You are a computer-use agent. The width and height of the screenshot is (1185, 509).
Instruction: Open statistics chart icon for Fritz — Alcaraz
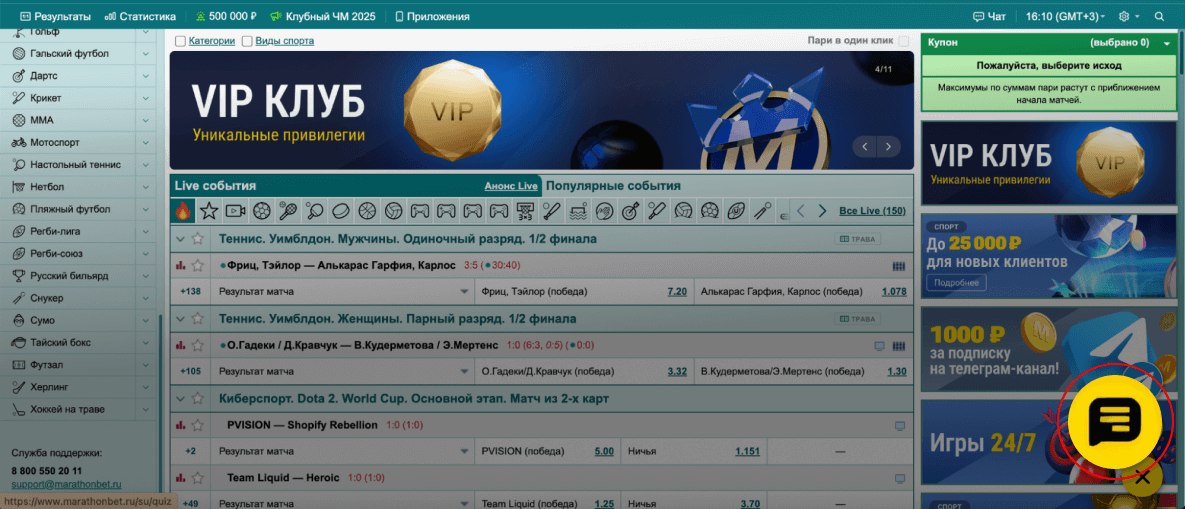(x=181, y=266)
